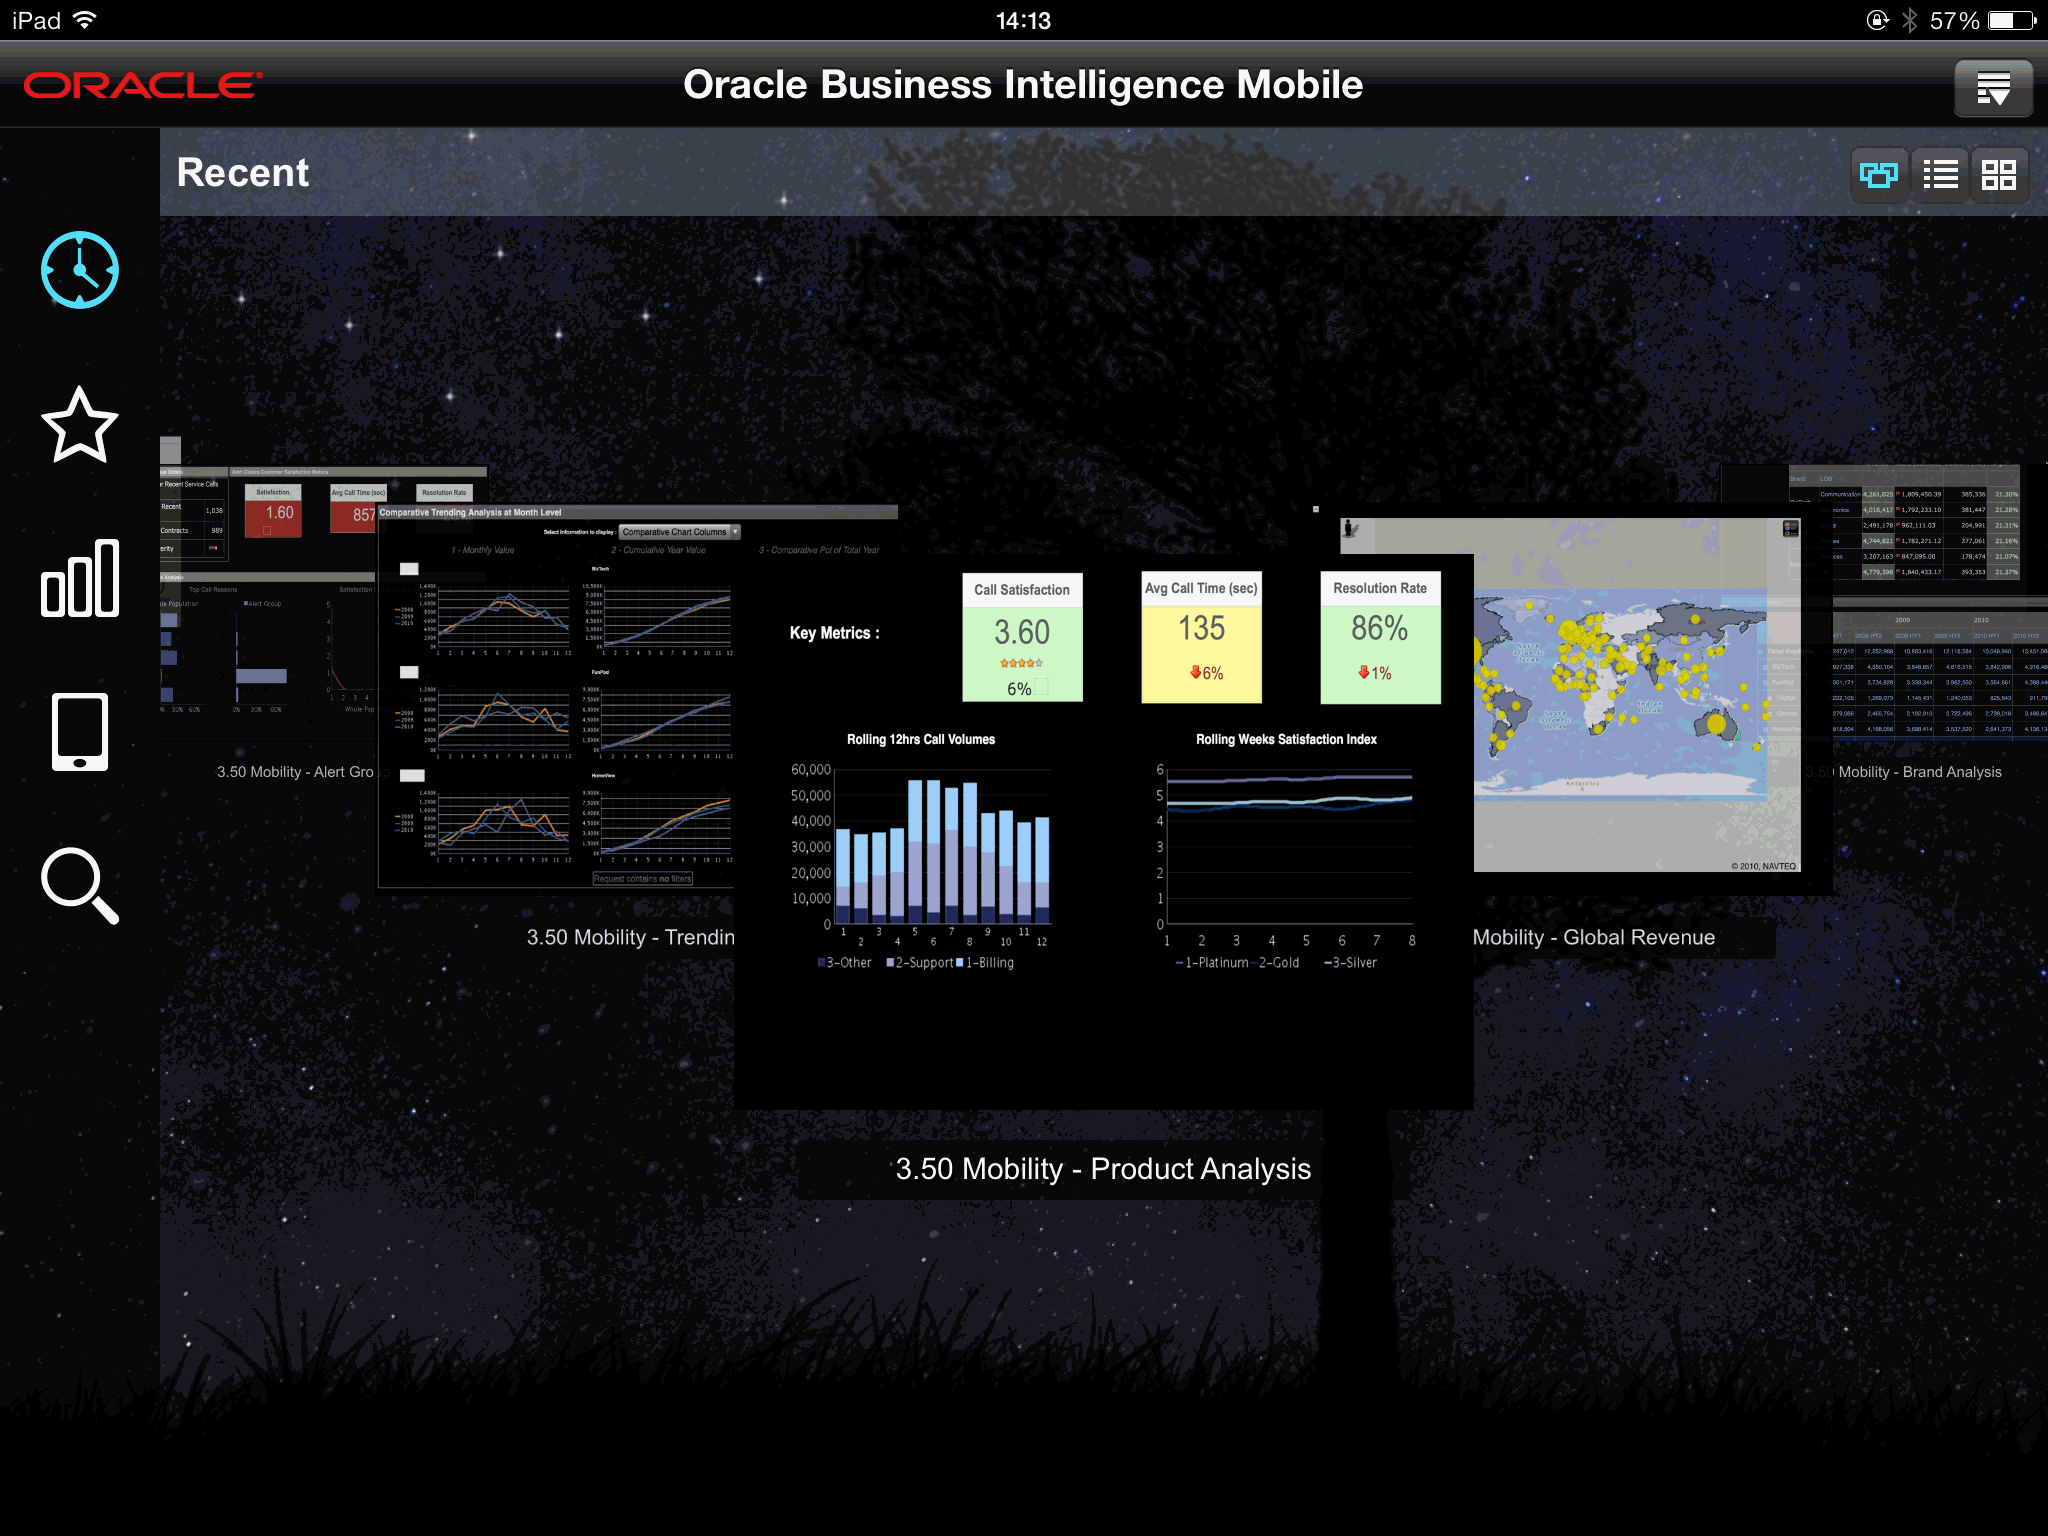
Task: Select the Mobile device icon
Action: tap(81, 733)
